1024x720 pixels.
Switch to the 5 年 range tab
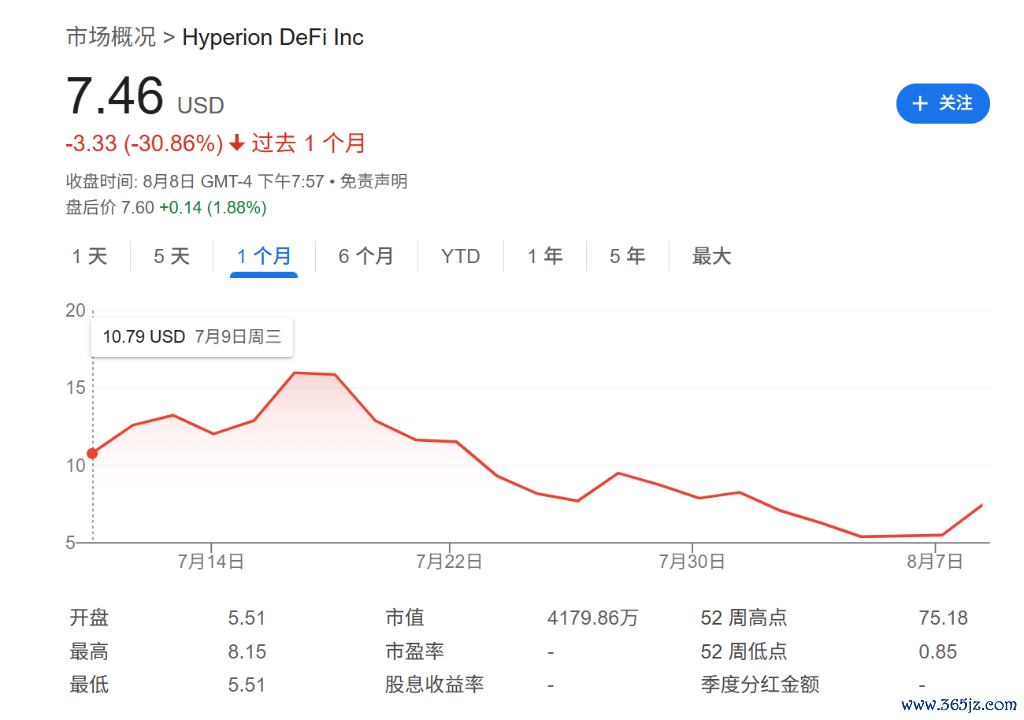click(x=628, y=256)
